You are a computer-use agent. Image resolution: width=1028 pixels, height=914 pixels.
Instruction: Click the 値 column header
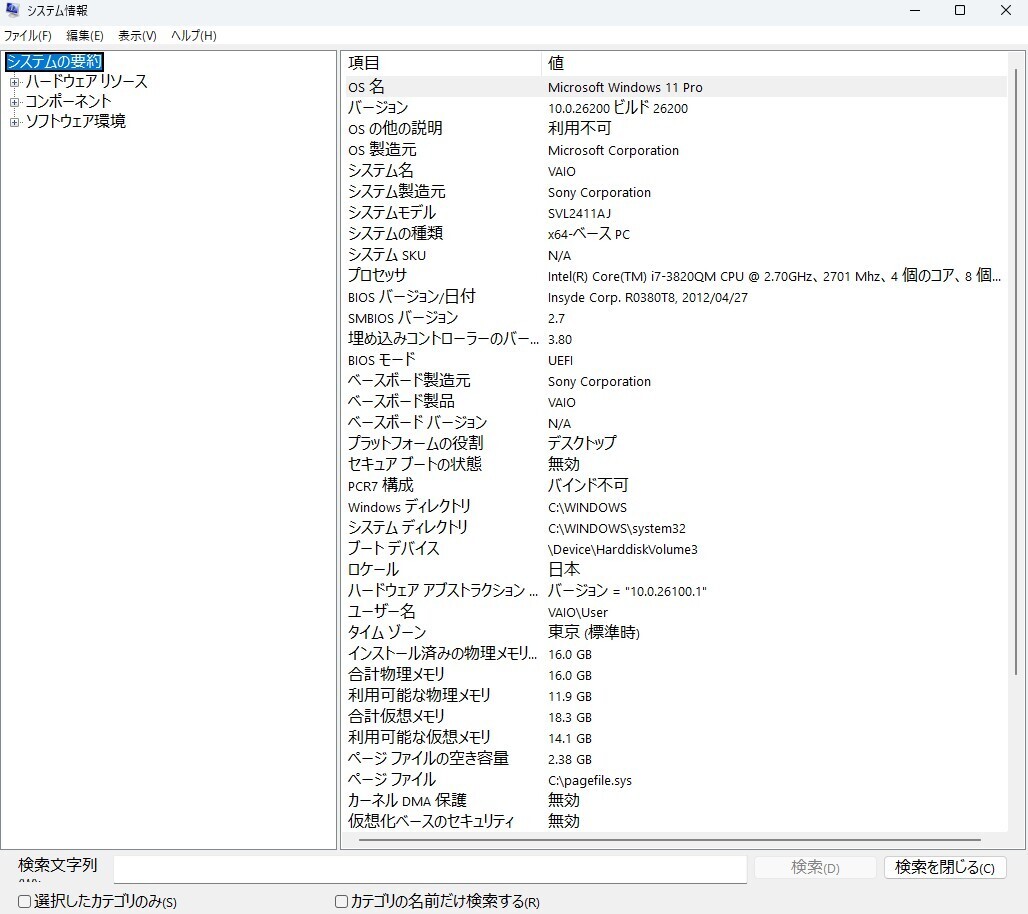[x=774, y=63]
